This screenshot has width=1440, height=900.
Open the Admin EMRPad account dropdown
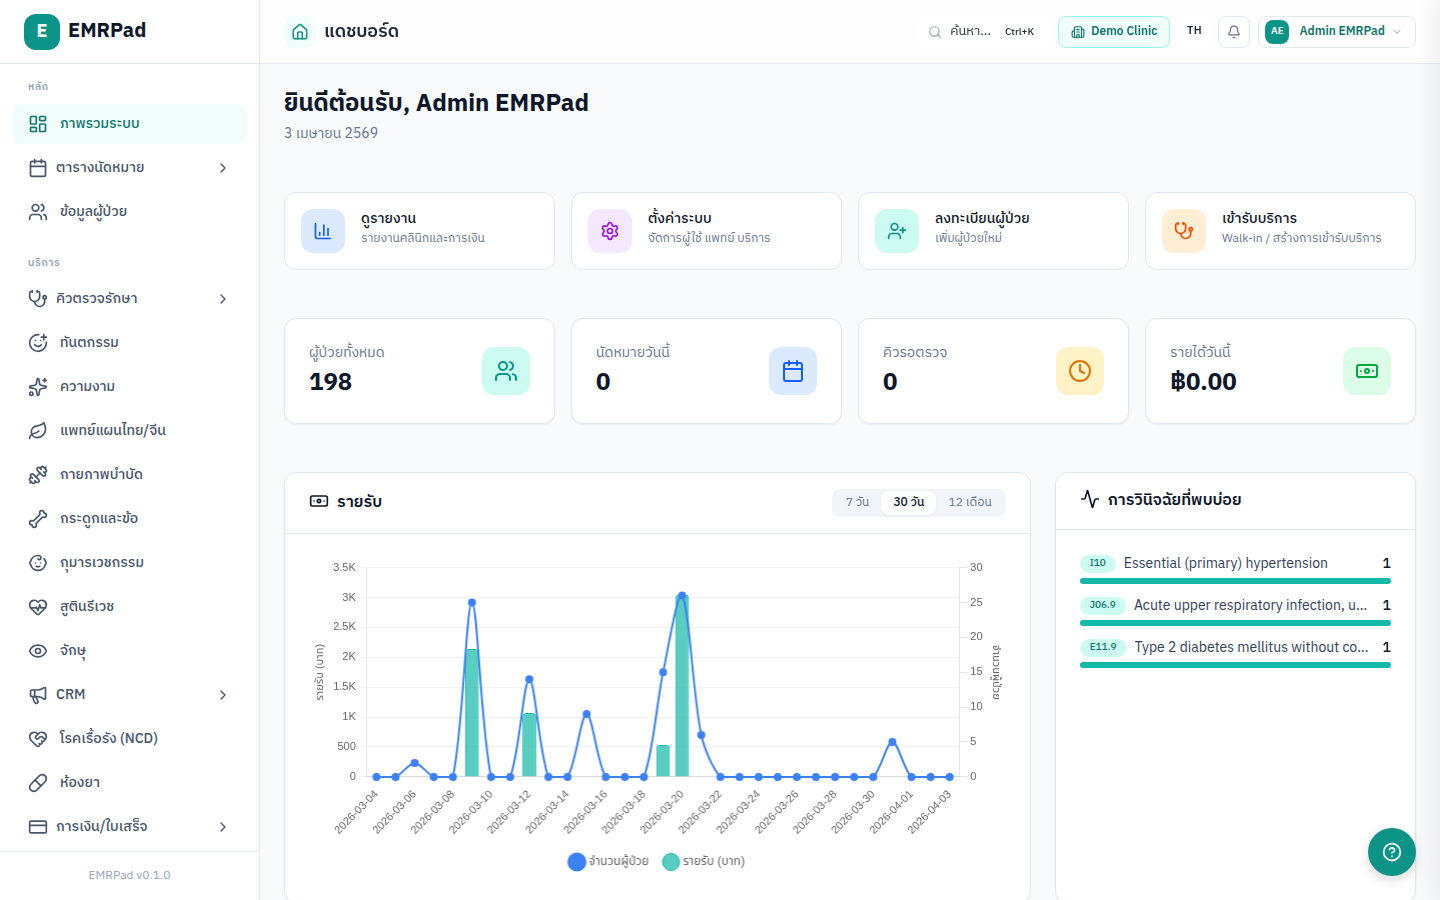[x=1337, y=31]
